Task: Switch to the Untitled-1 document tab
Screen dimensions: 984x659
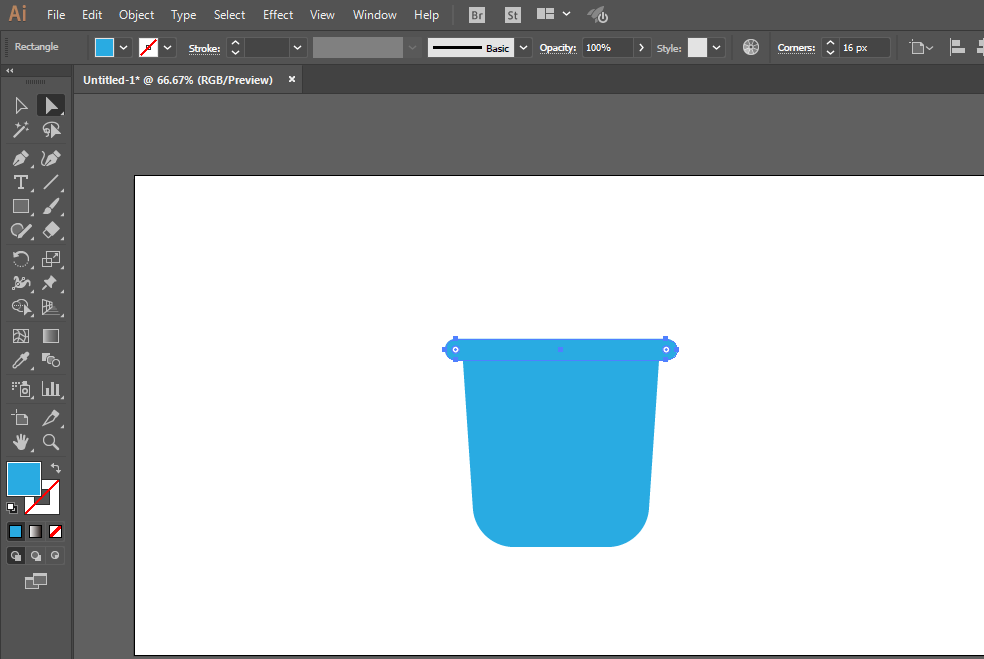Action: [x=178, y=80]
